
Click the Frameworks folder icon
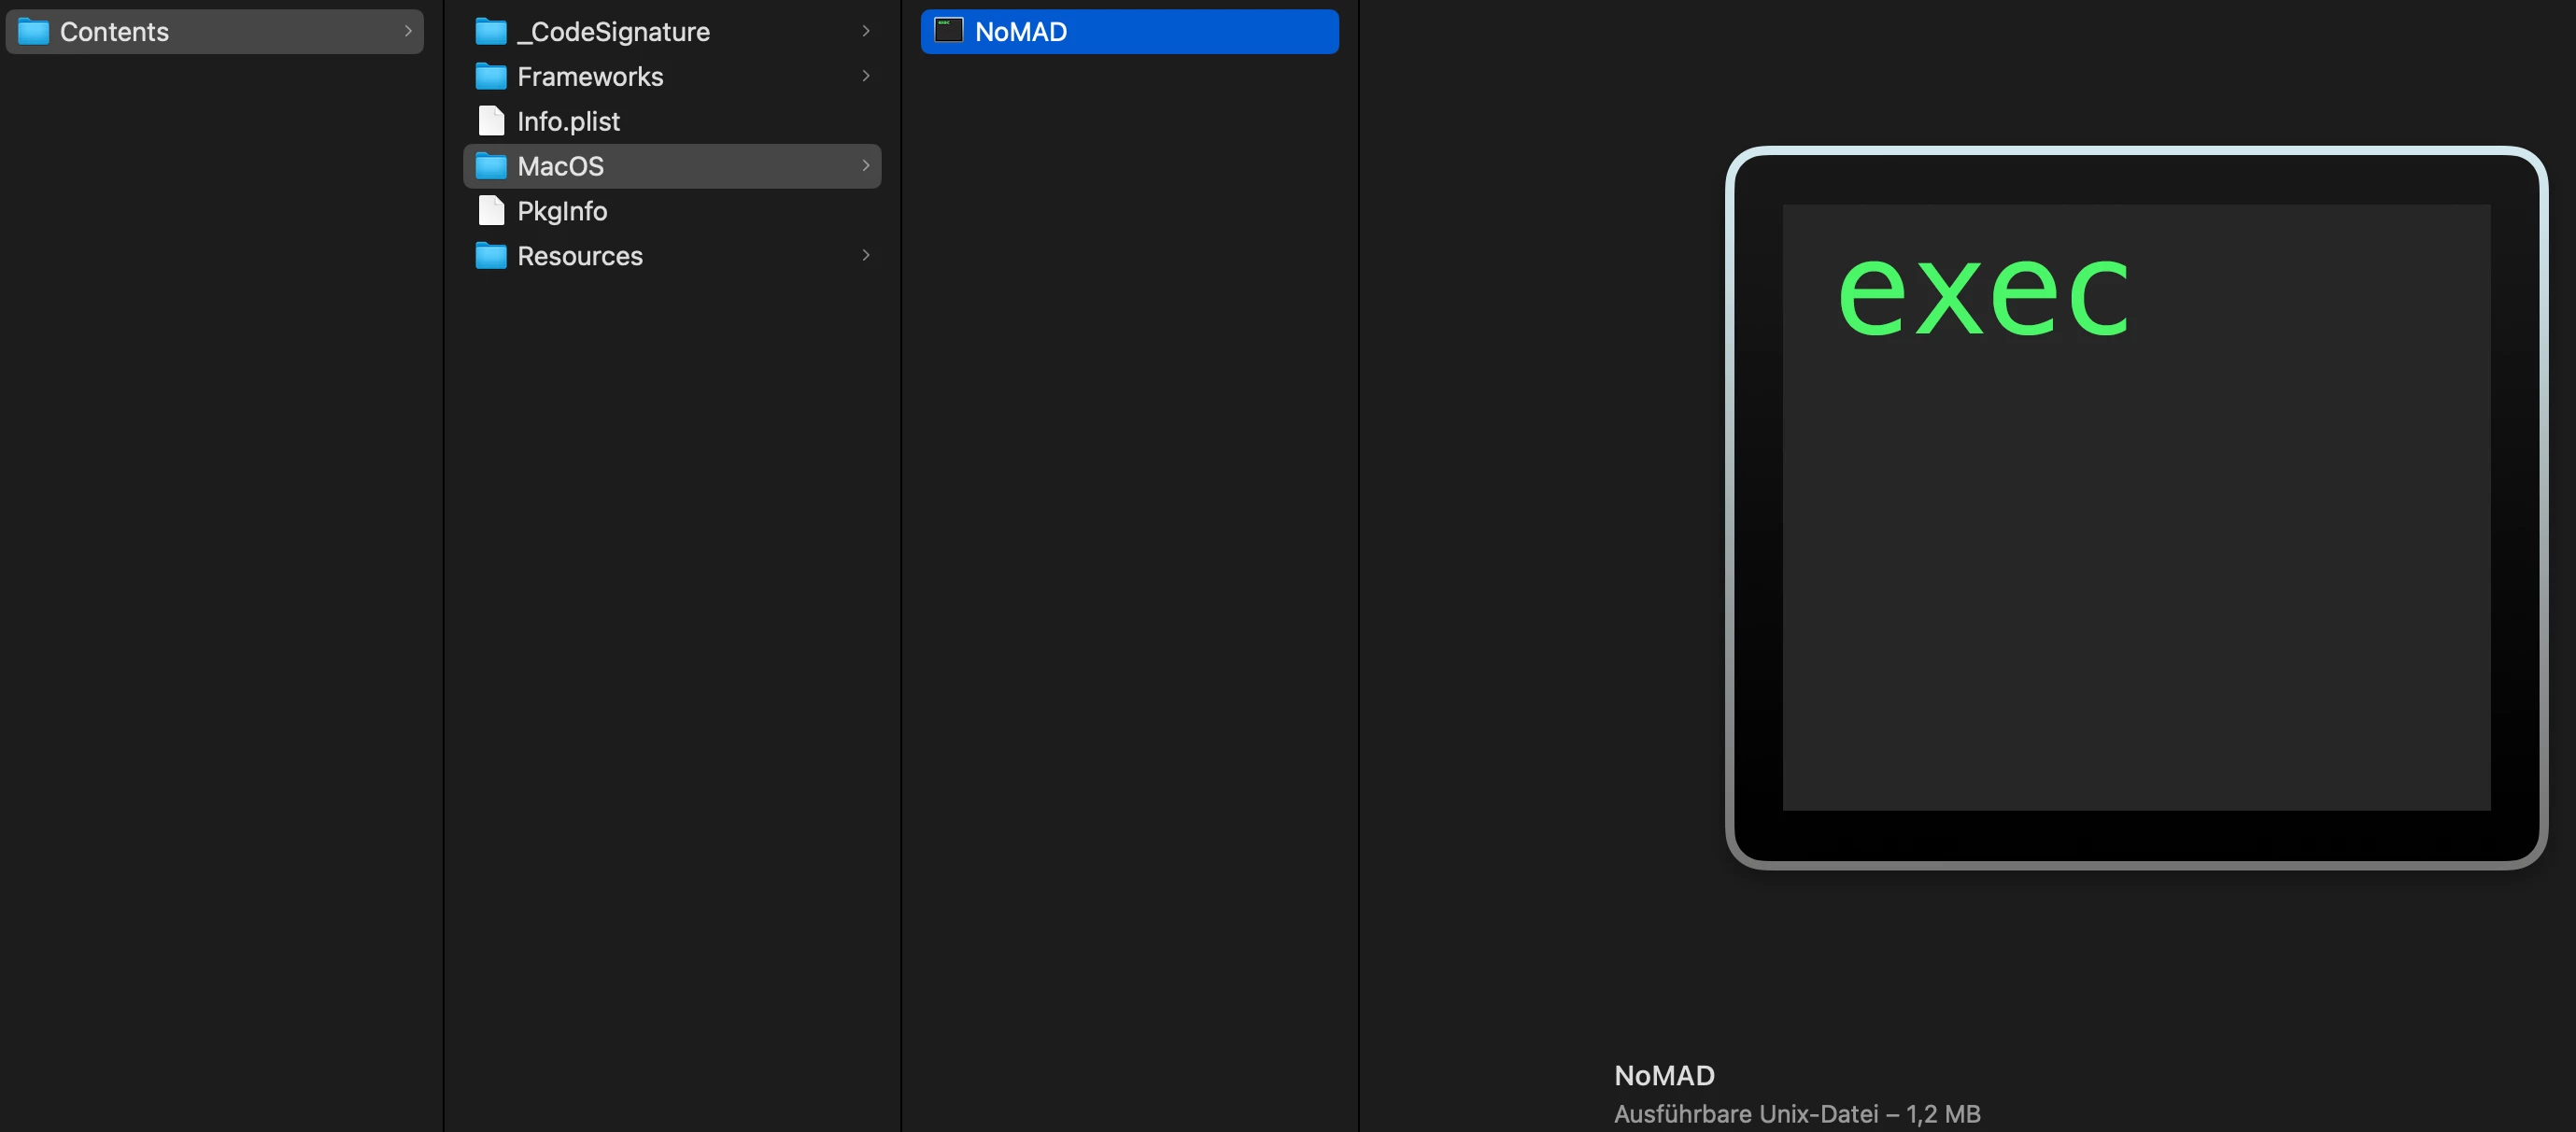click(490, 76)
